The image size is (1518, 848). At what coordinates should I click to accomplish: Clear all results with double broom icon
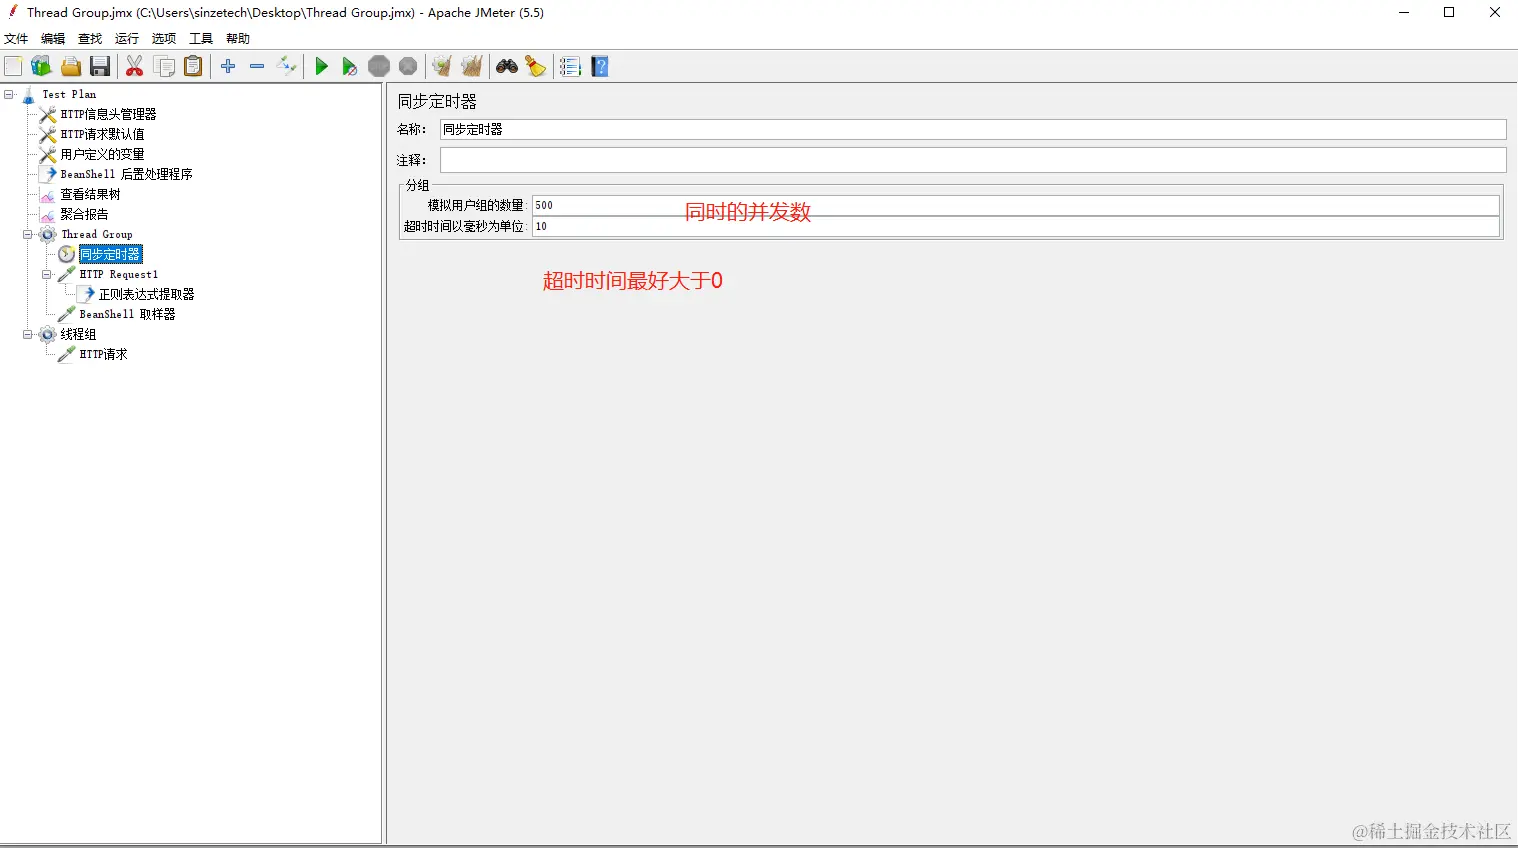(472, 66)
